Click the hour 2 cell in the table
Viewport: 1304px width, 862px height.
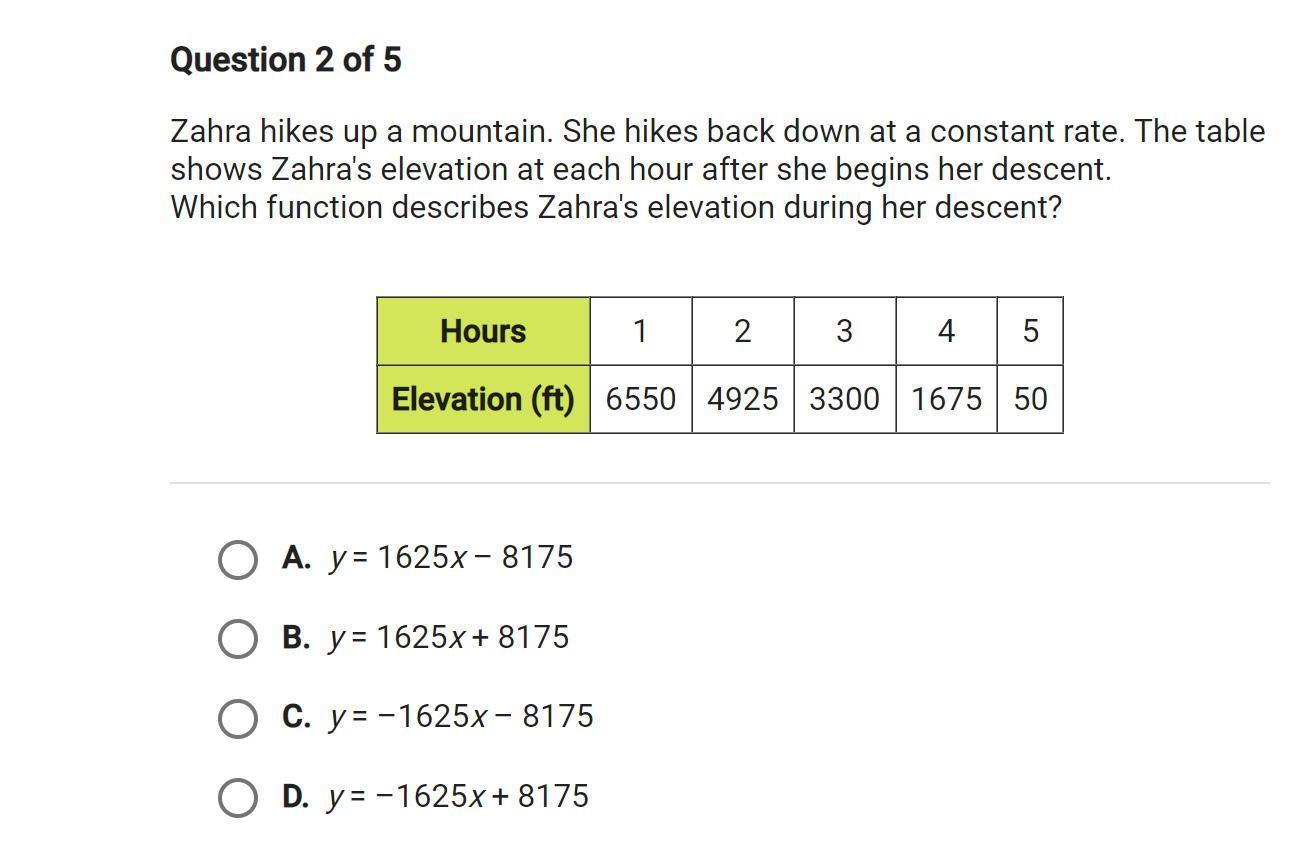coord(743,331)
